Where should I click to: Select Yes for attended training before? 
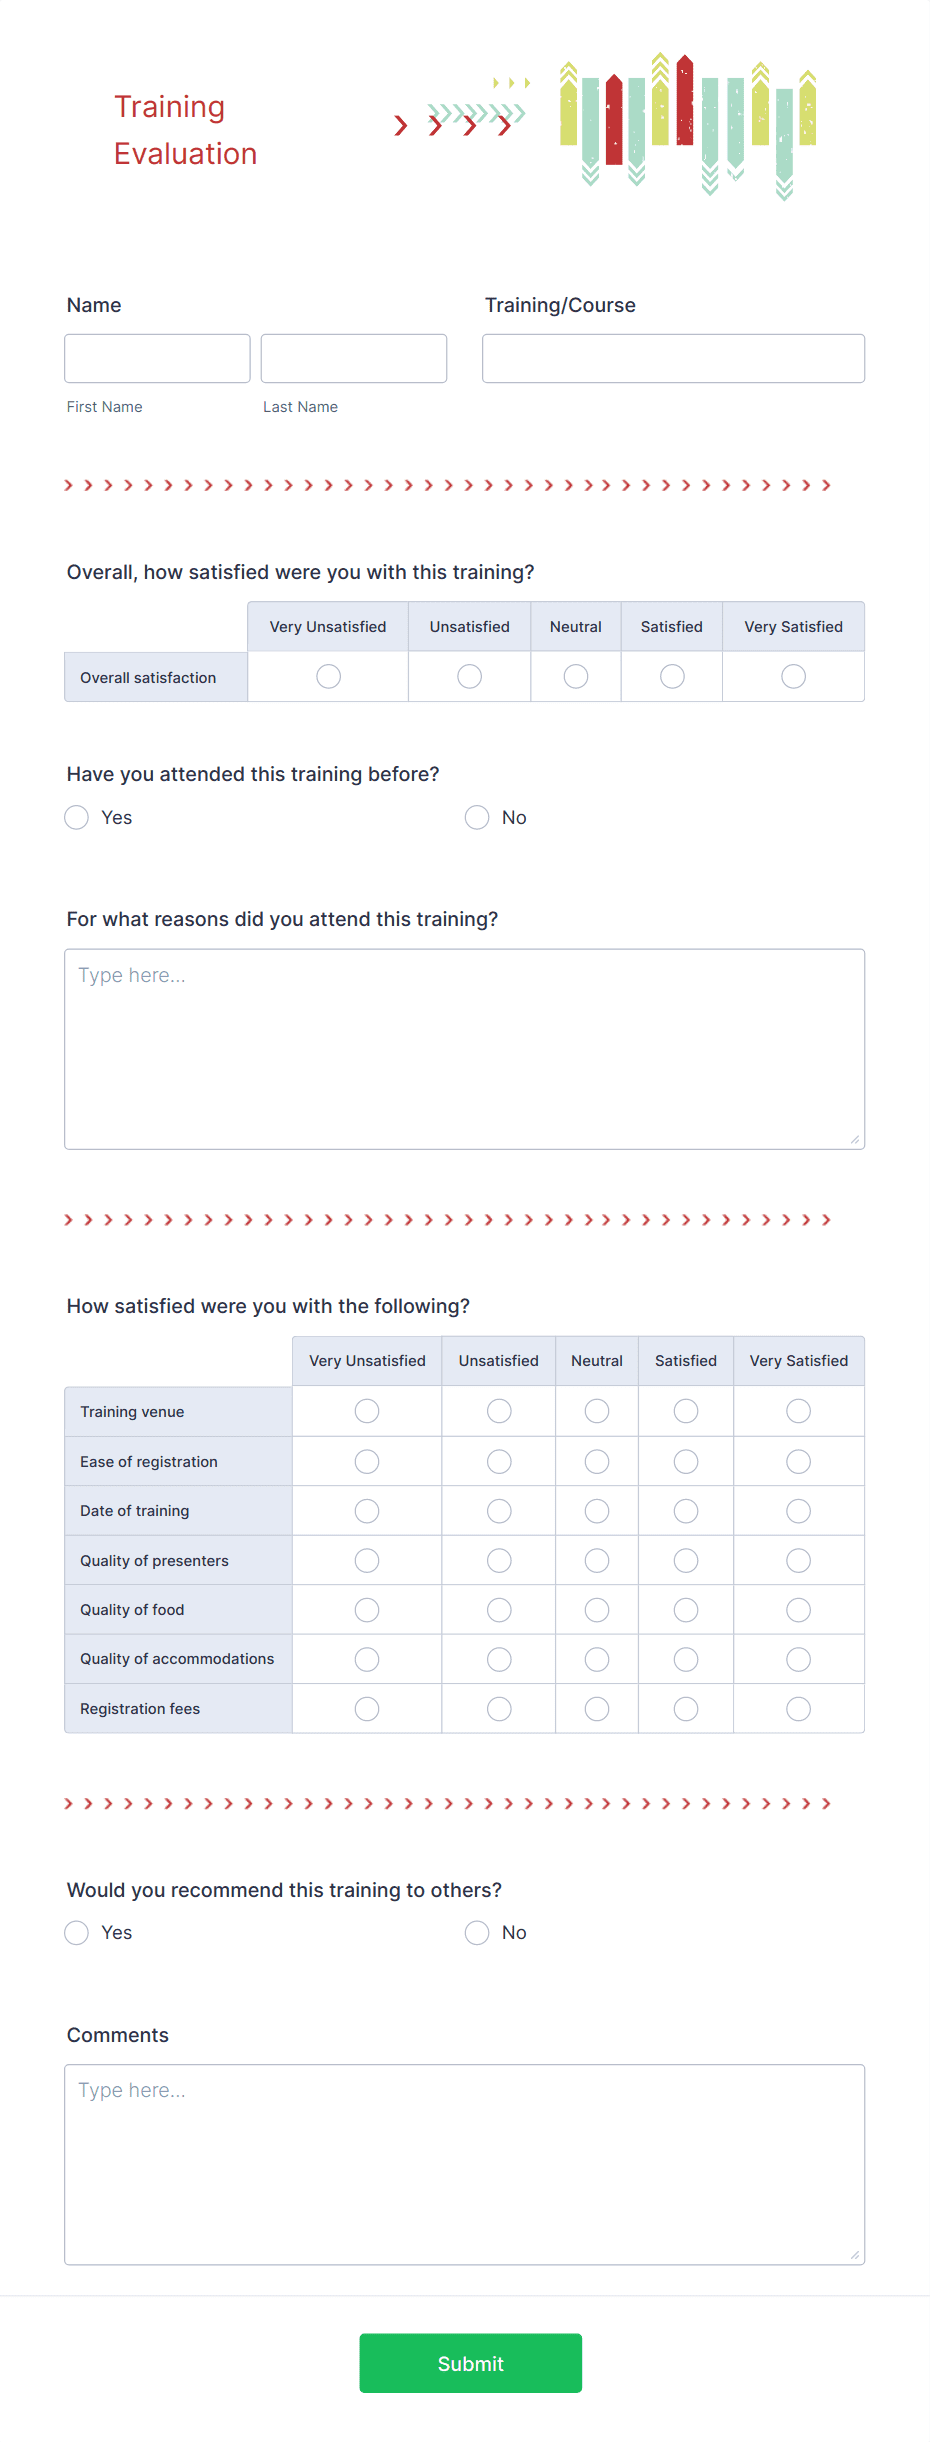coord(77,818)
